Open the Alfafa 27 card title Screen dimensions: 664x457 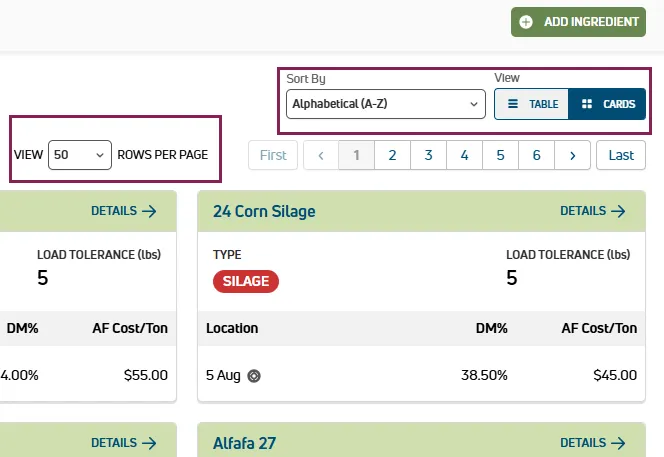point(244,443)
